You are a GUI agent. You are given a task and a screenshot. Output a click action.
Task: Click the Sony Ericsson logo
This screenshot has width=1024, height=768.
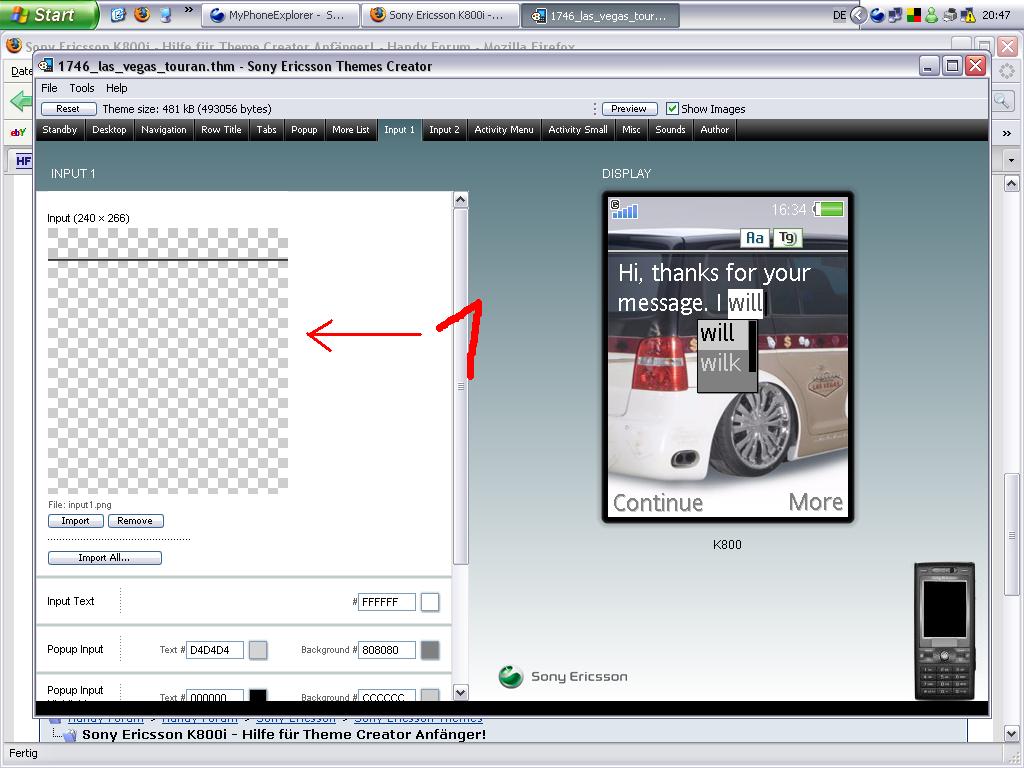pos(563,677)
